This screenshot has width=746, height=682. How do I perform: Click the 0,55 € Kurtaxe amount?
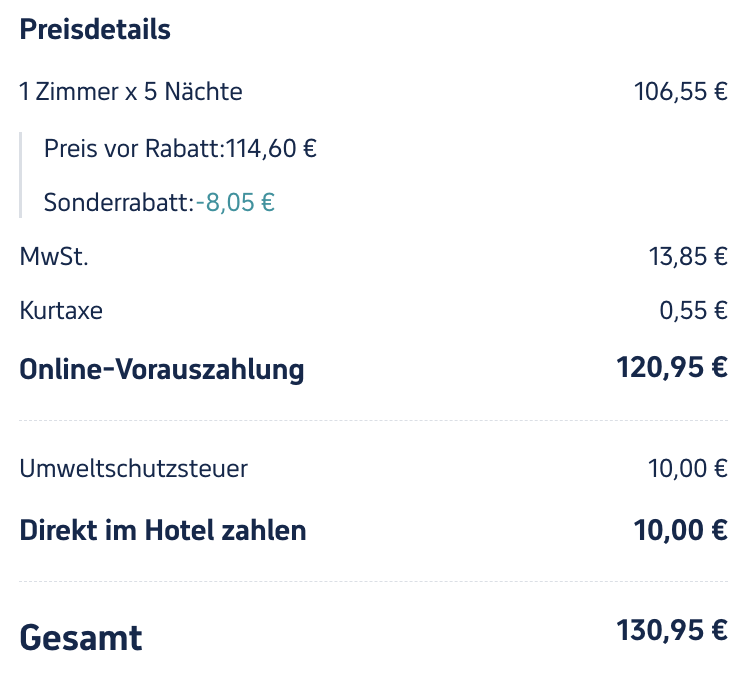694,311
